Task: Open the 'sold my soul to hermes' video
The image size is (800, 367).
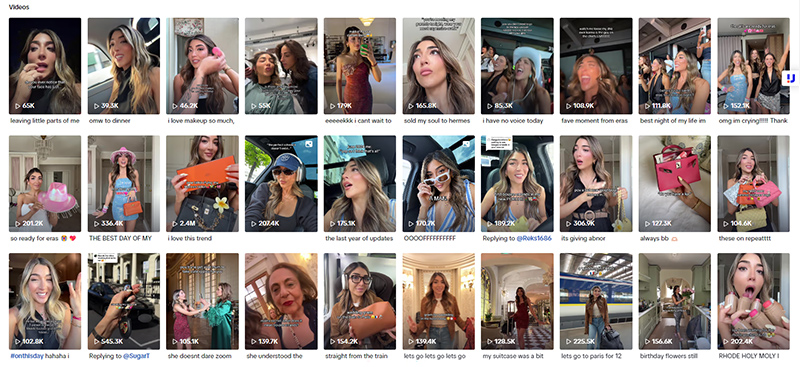Action: [x=439, y=66]
